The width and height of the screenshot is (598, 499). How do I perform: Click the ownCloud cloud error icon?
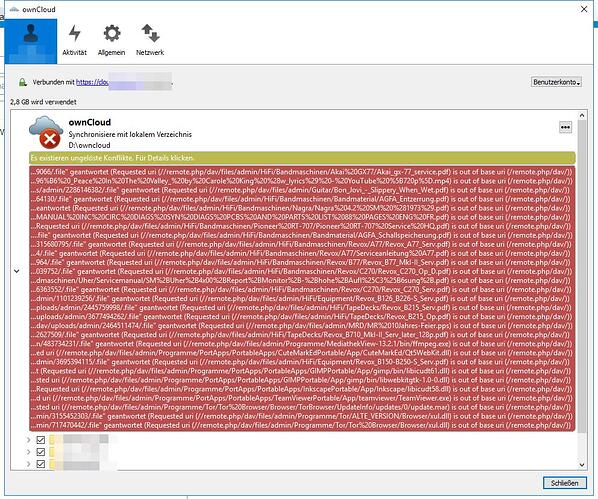[x=46, y=132]
